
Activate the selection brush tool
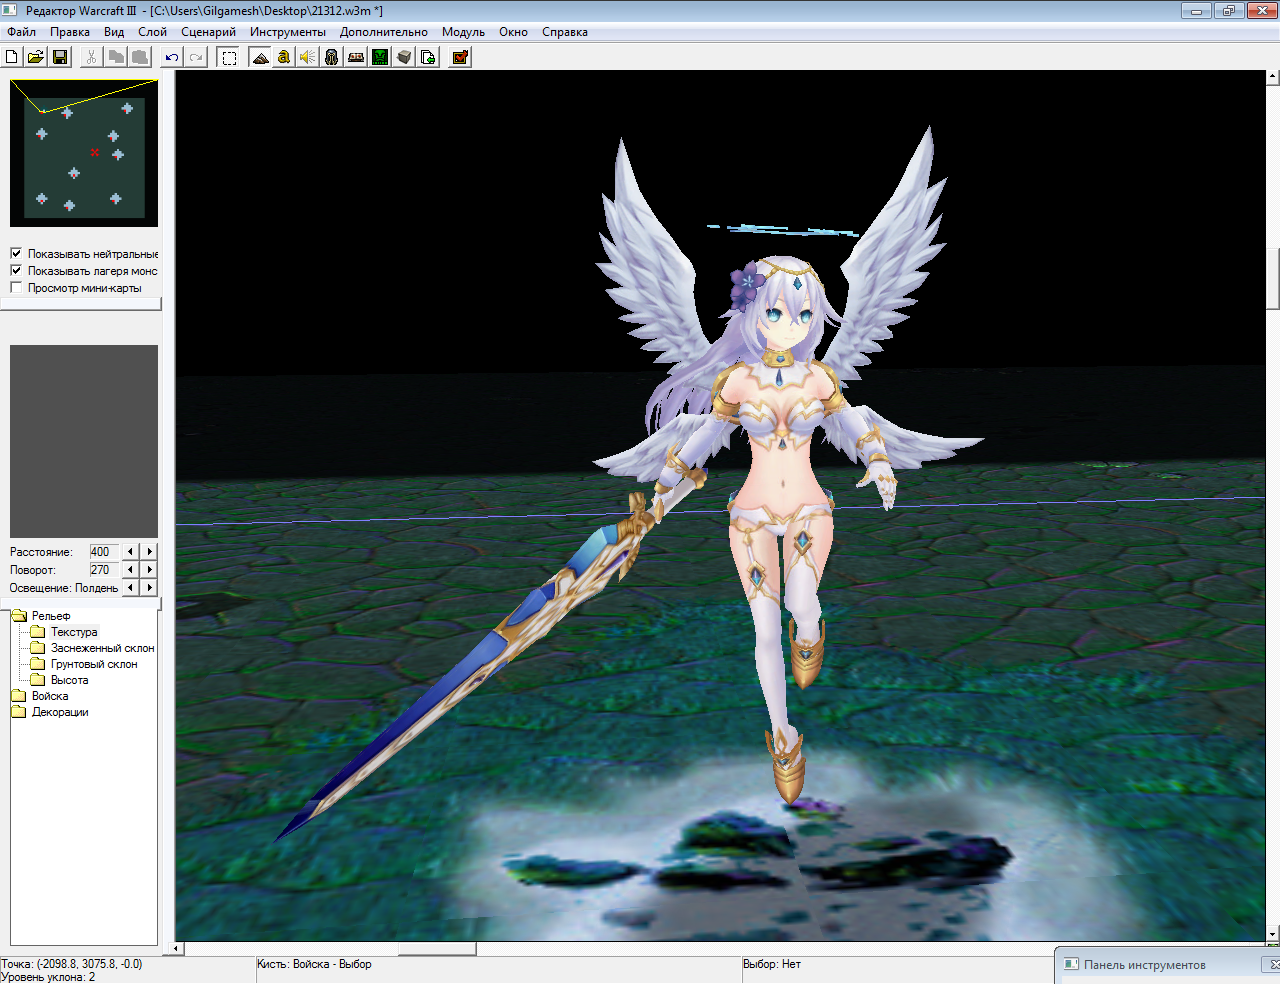229,57
